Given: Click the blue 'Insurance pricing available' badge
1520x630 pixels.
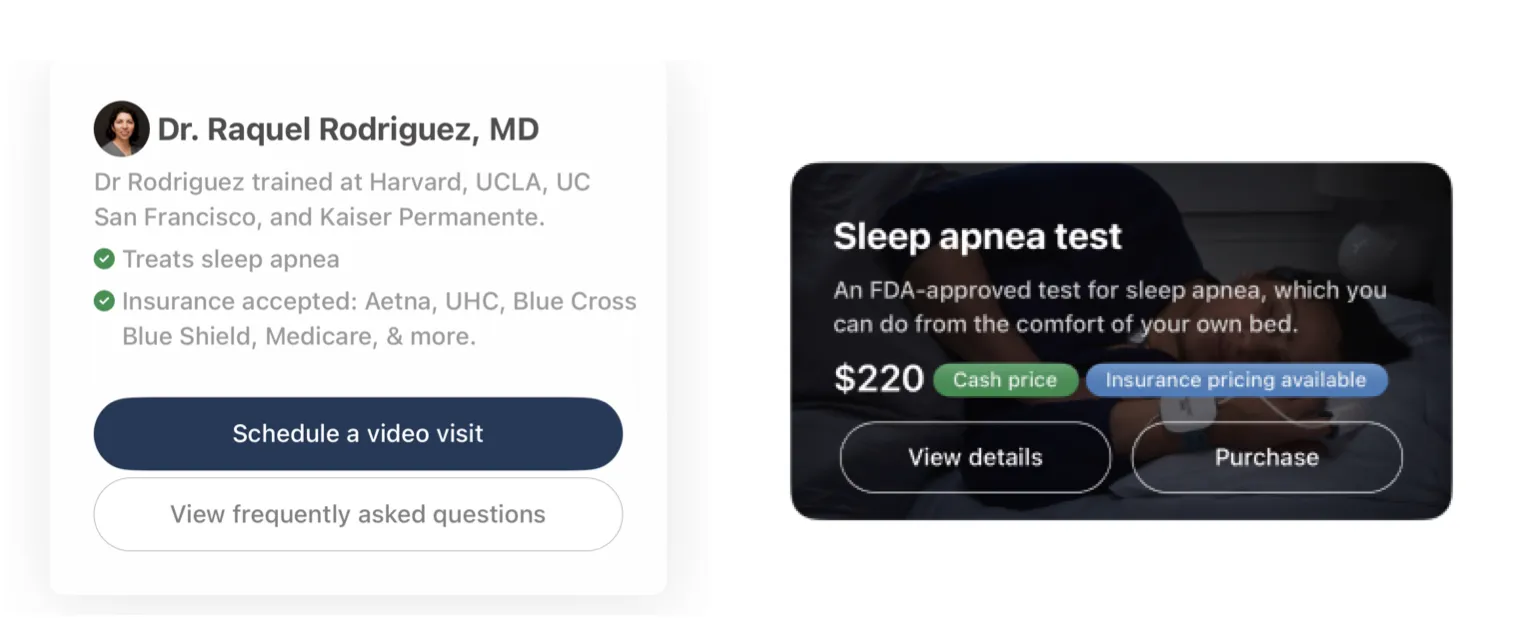Looking at the screenshot, I should 1237,379.
